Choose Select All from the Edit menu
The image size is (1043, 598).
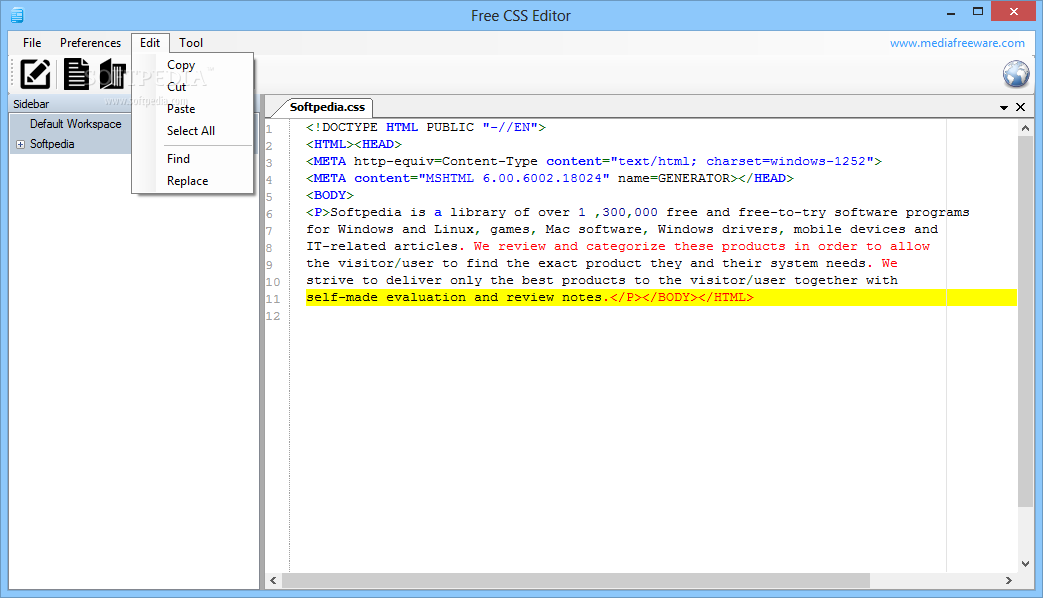click(193, 131)
